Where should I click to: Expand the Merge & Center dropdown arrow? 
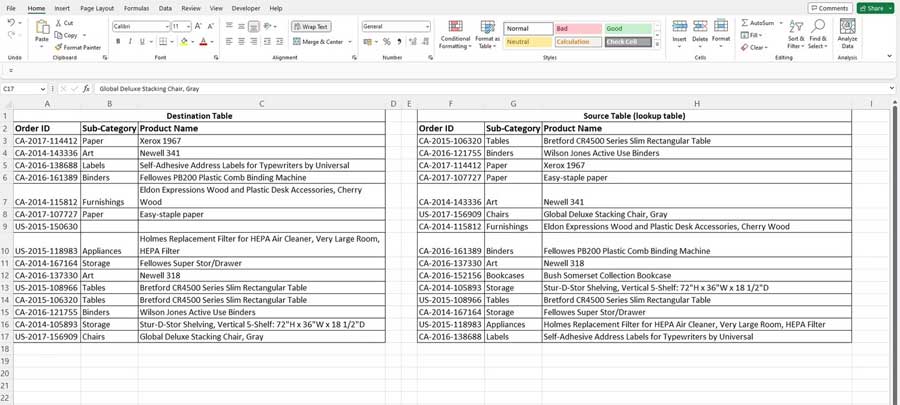point(350,42)
